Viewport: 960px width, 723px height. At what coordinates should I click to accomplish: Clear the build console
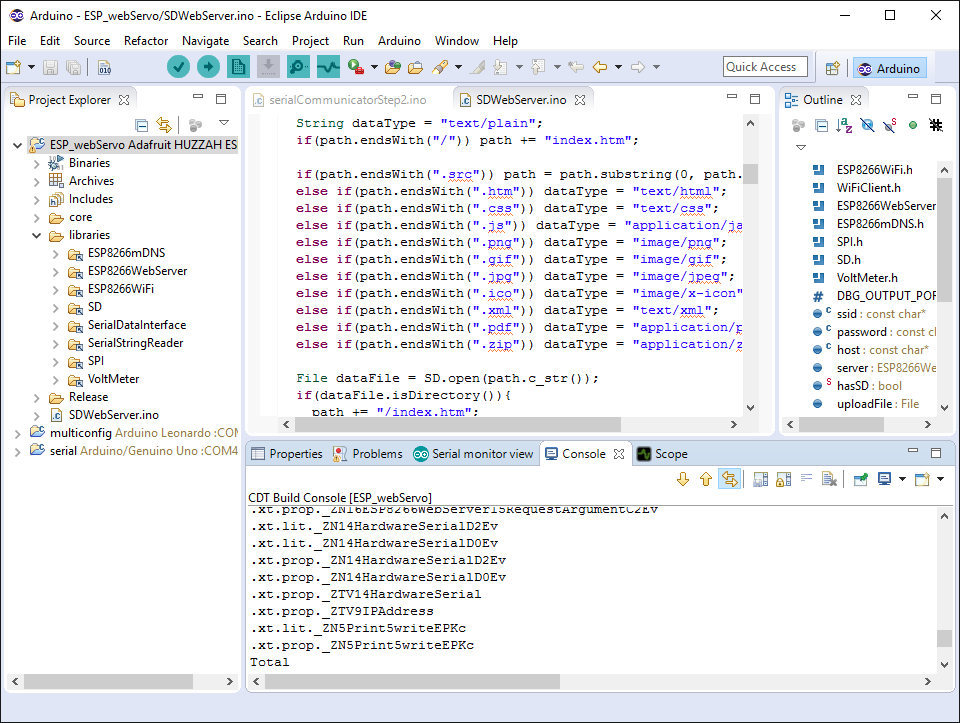(830, 479)
